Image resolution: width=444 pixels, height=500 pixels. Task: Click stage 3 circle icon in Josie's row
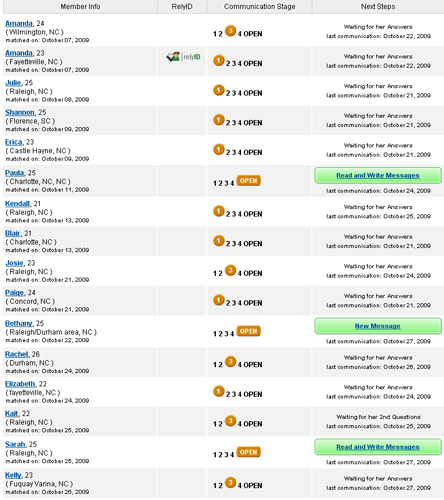point(230,270)
